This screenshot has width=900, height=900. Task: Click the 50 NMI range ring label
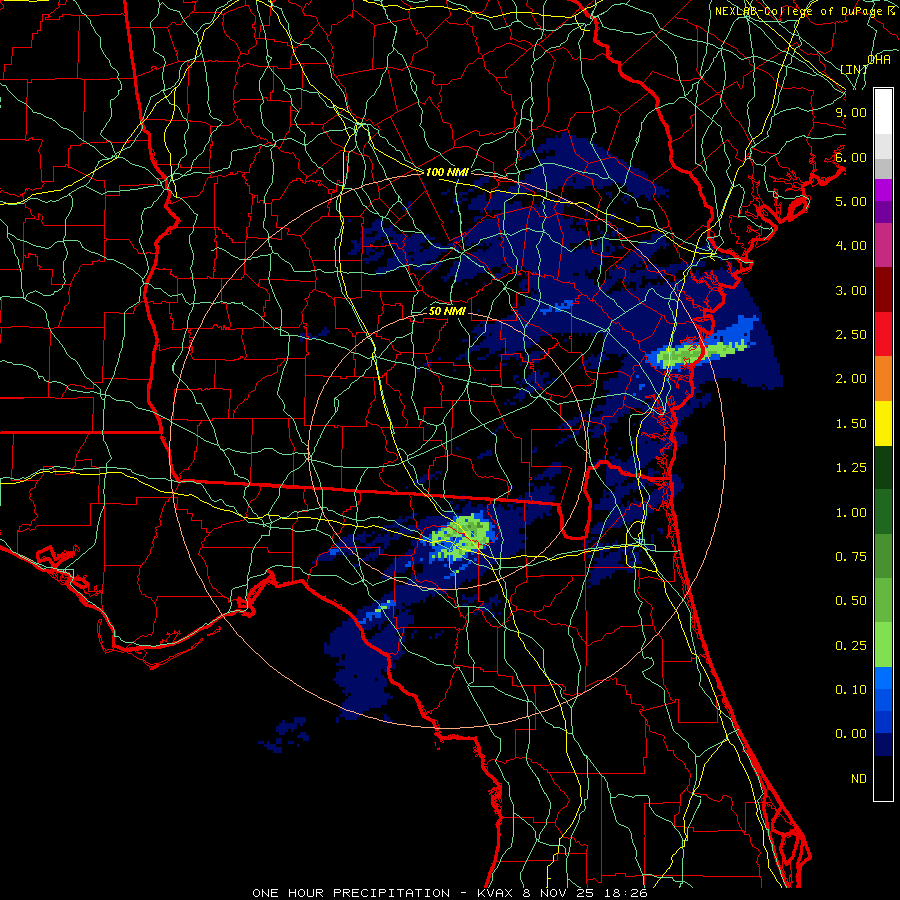(x=447, y=311)
